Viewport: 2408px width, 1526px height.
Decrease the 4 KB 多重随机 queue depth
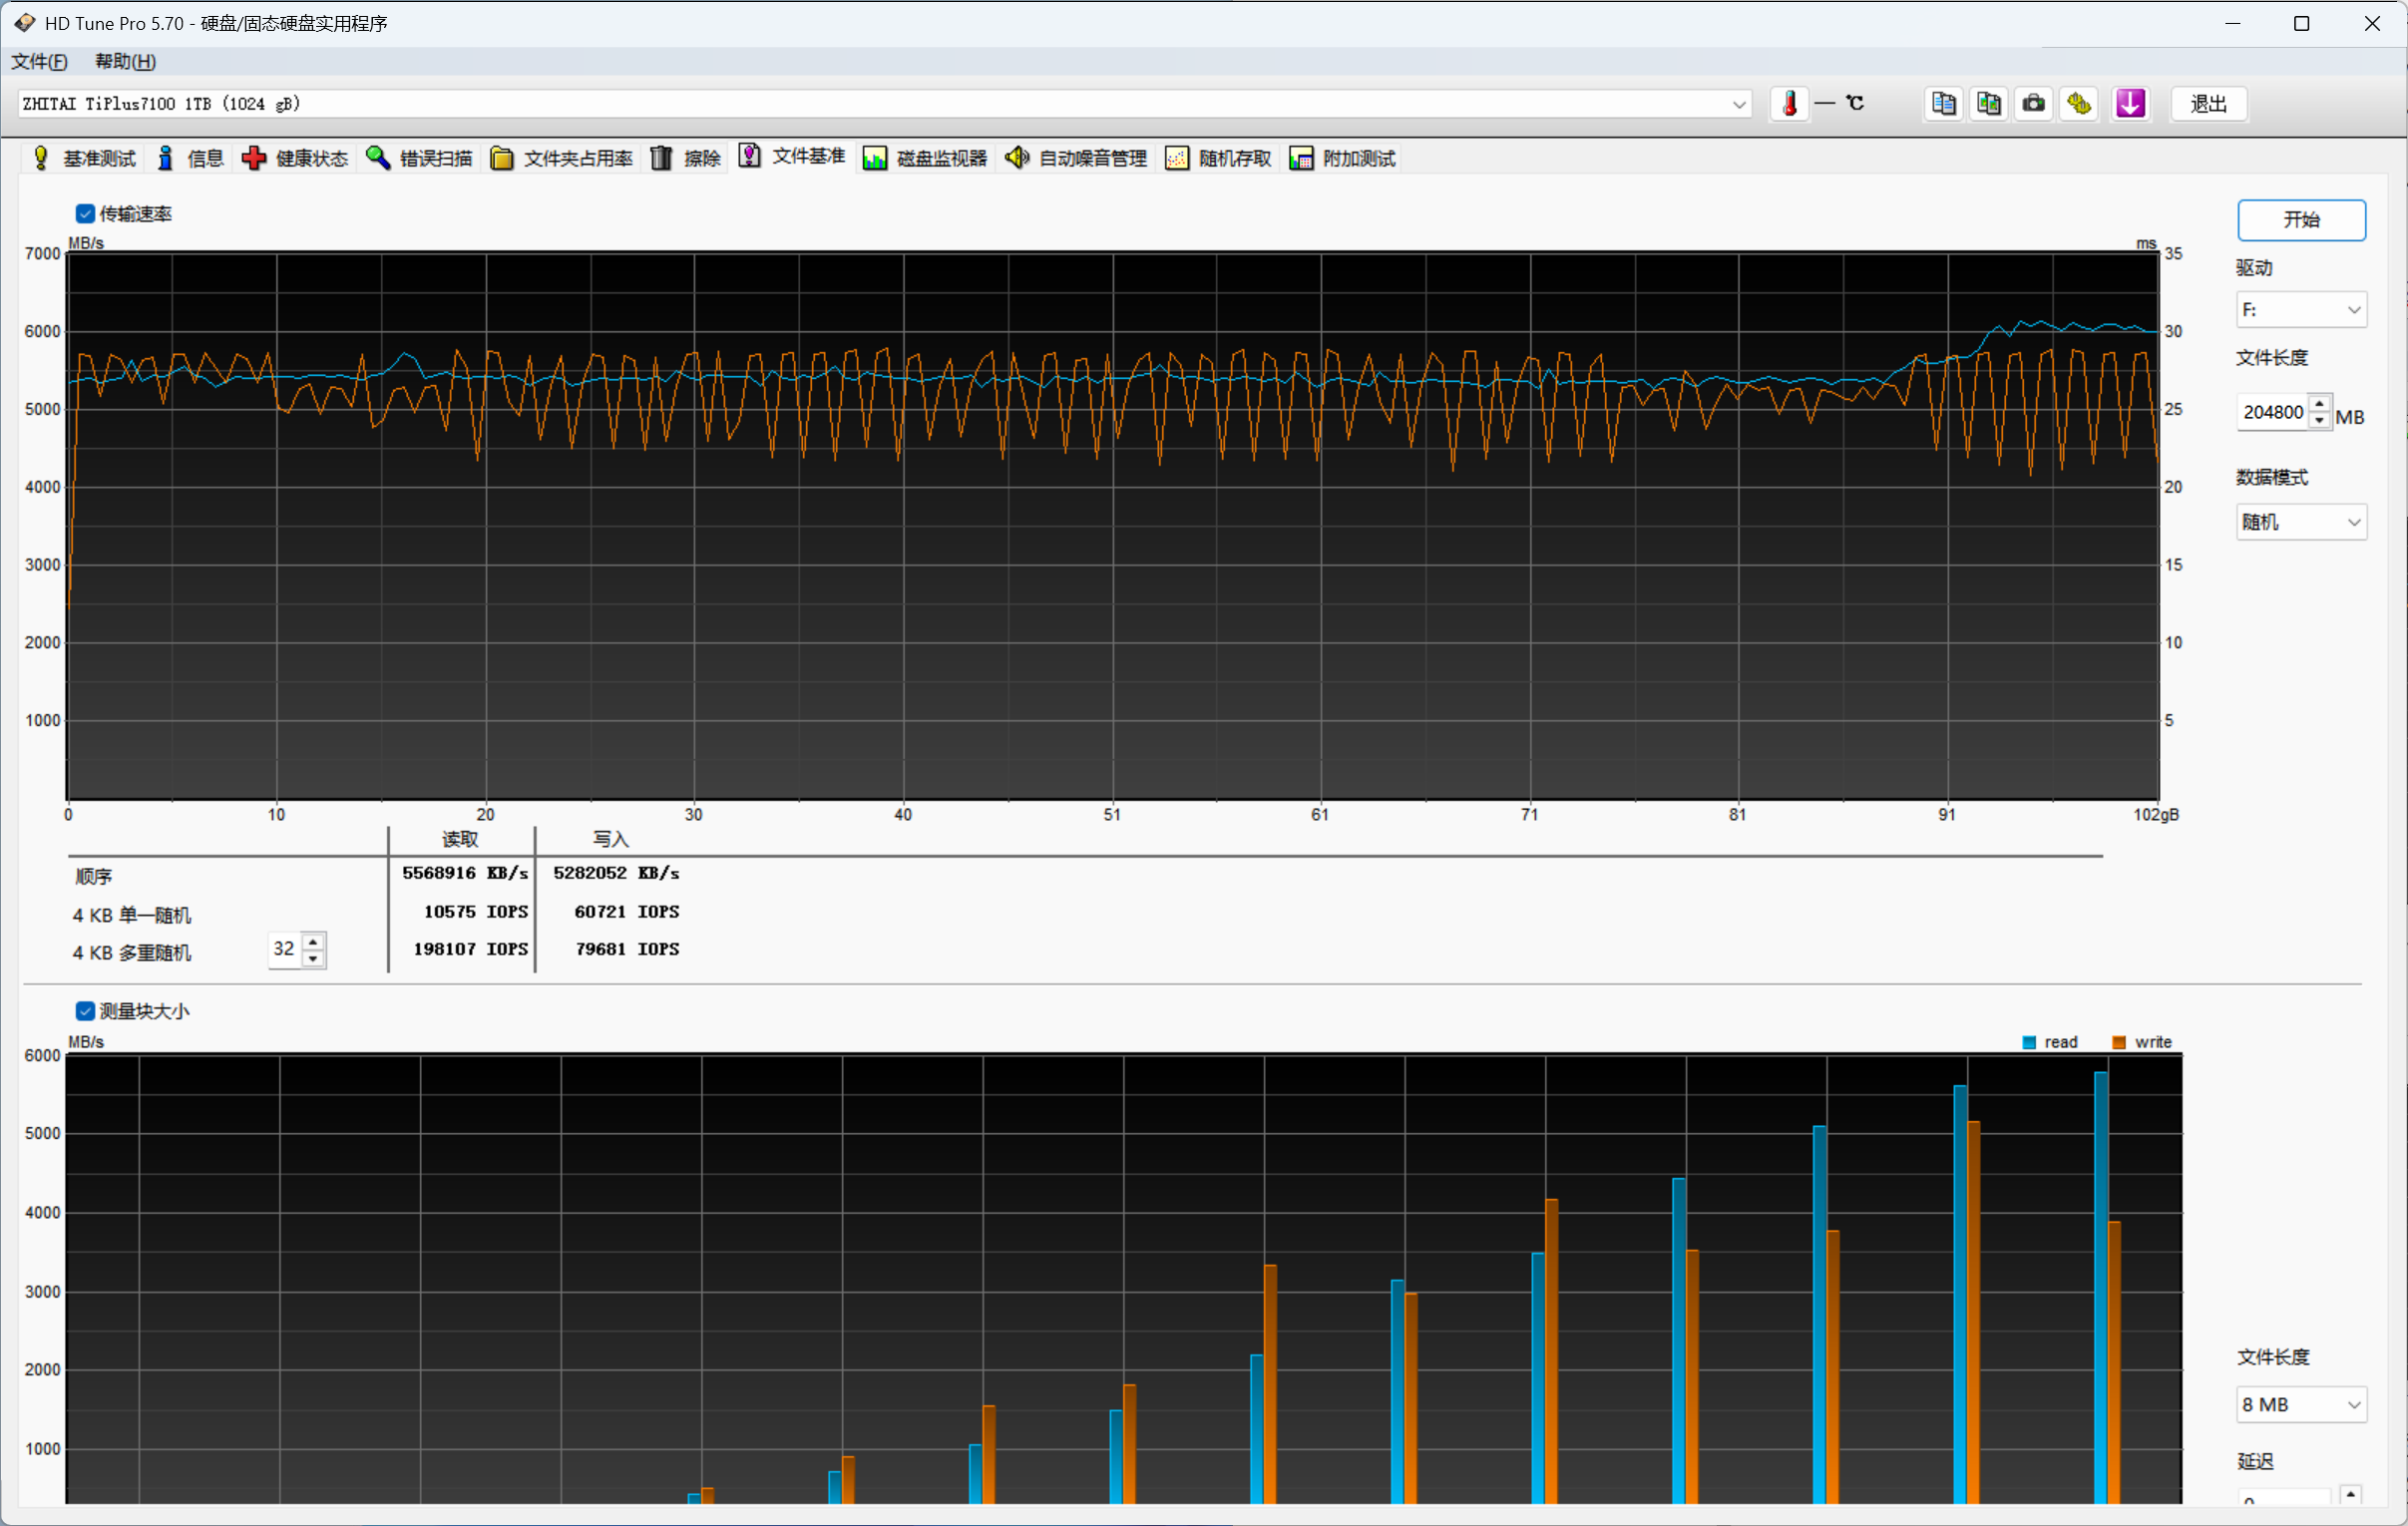tap(314, 958)
